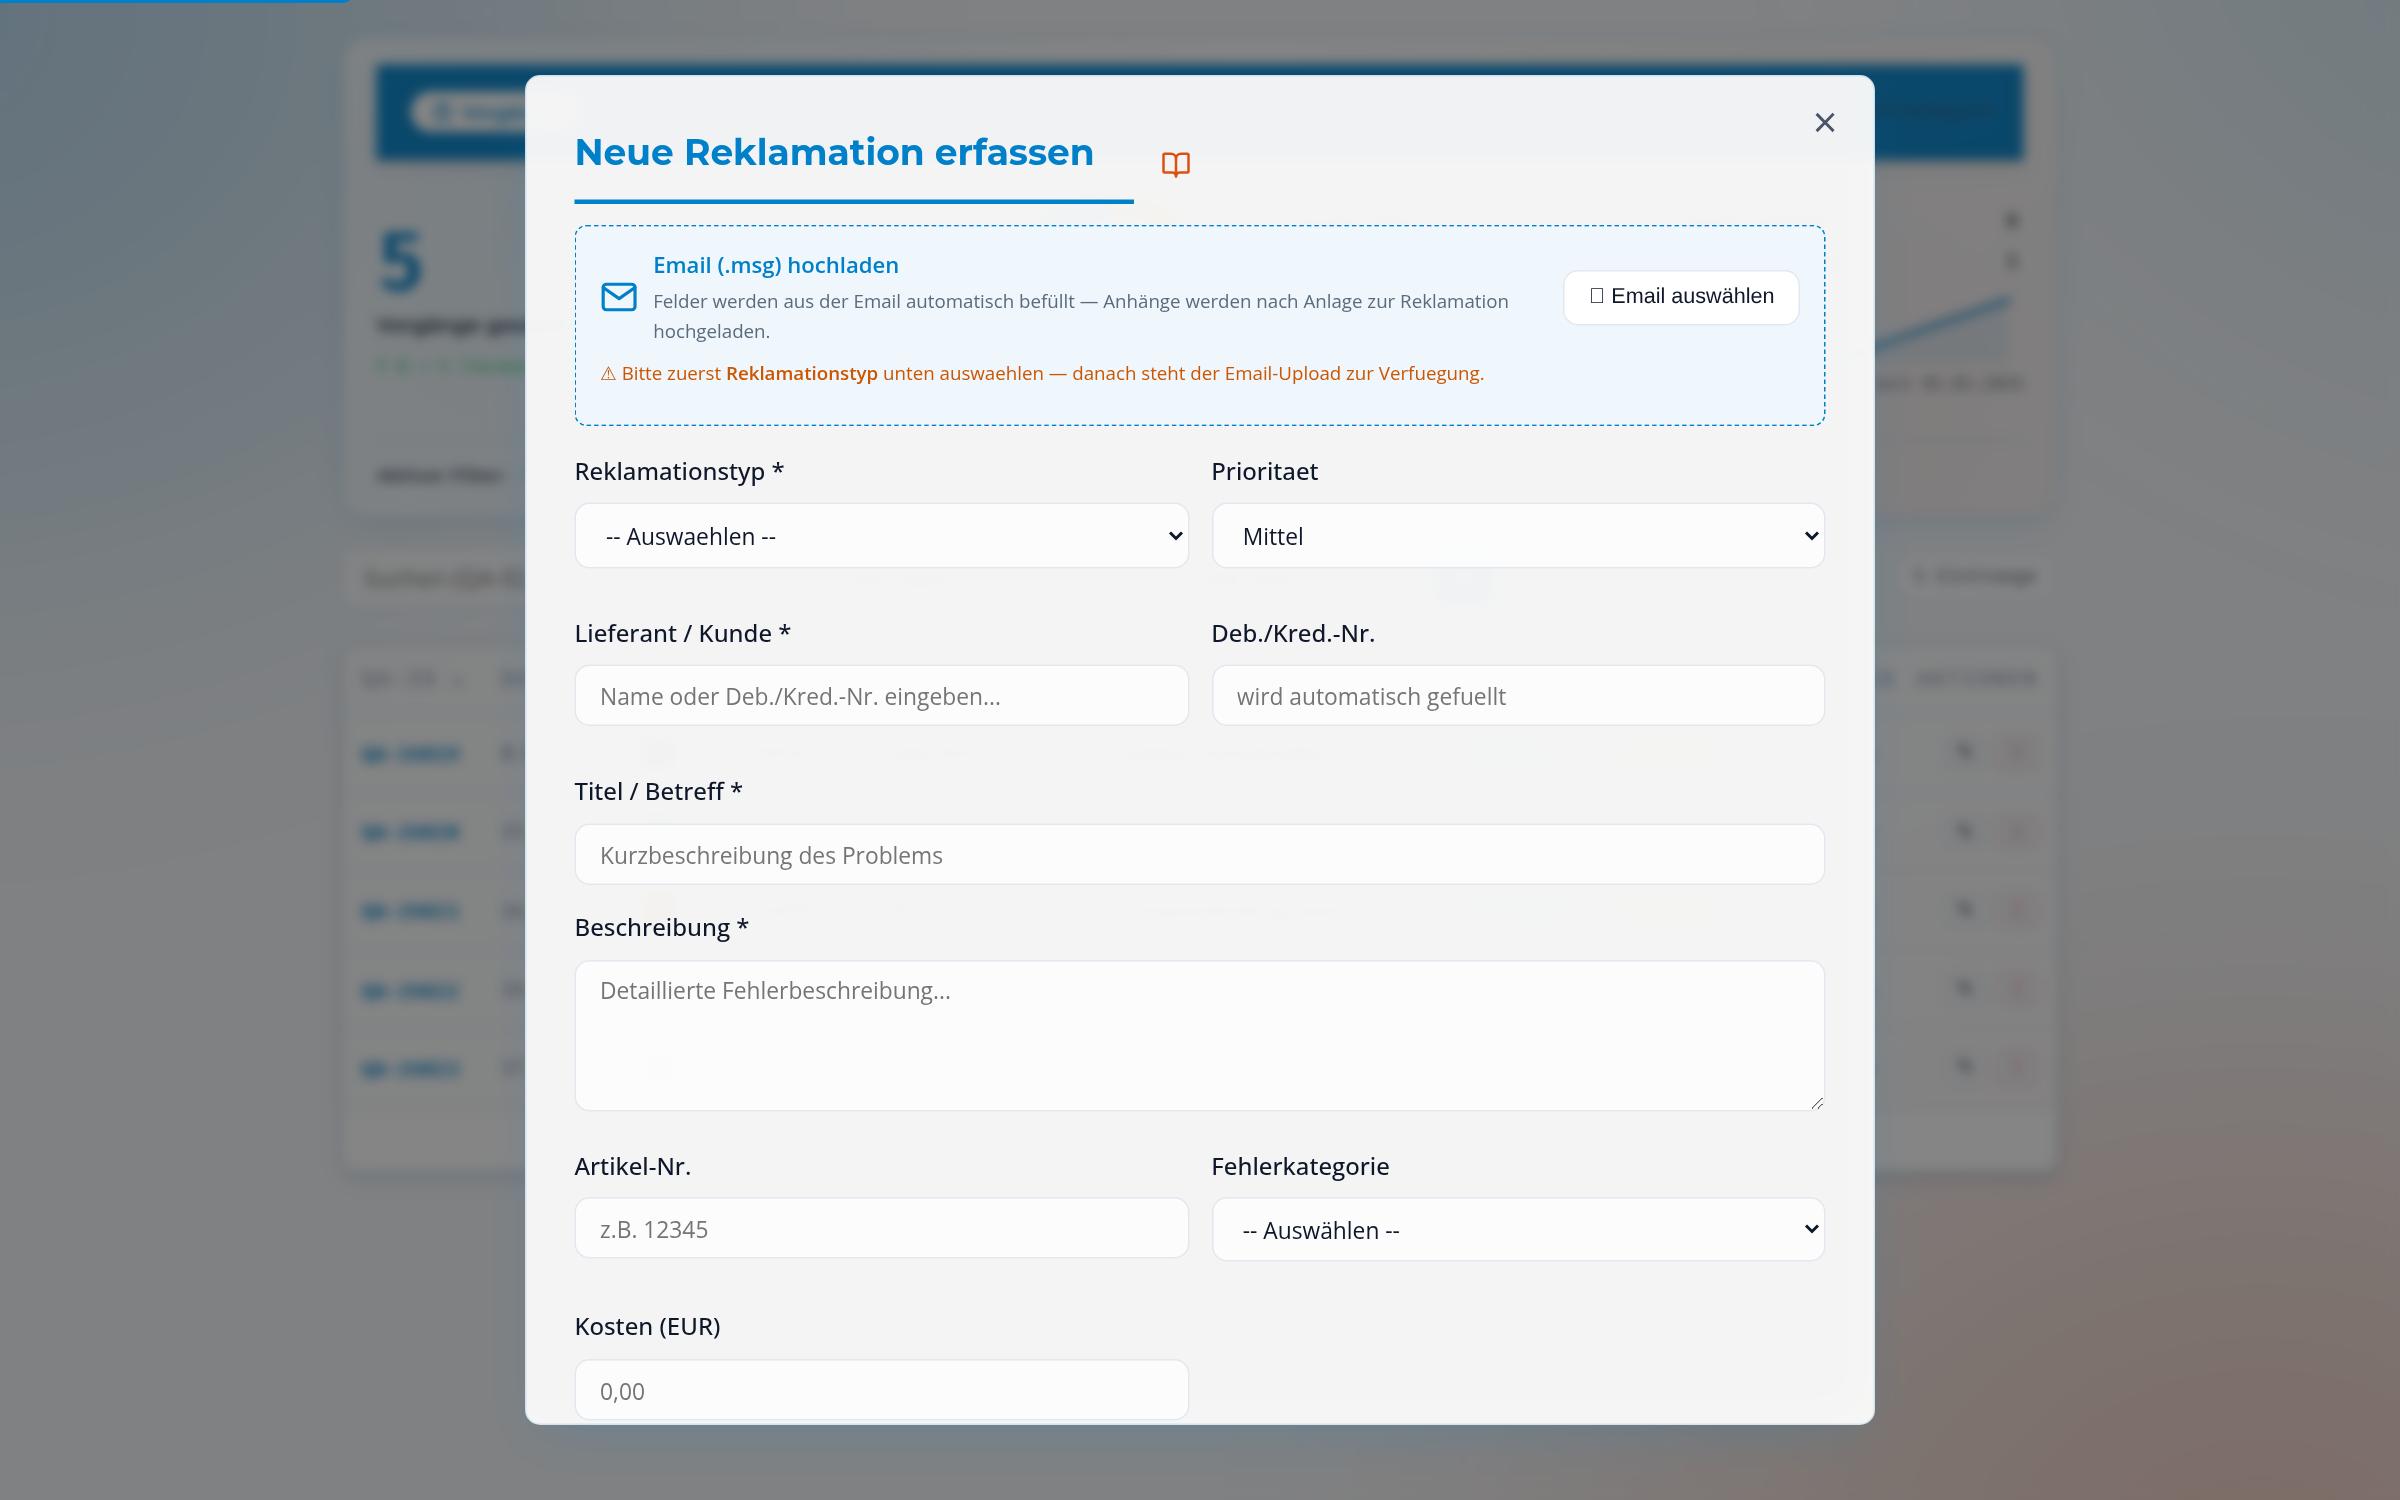2400x1500 pixels.
Task: Click the Neue Reklamation erfassen title
Action: (x=834, y=152)
